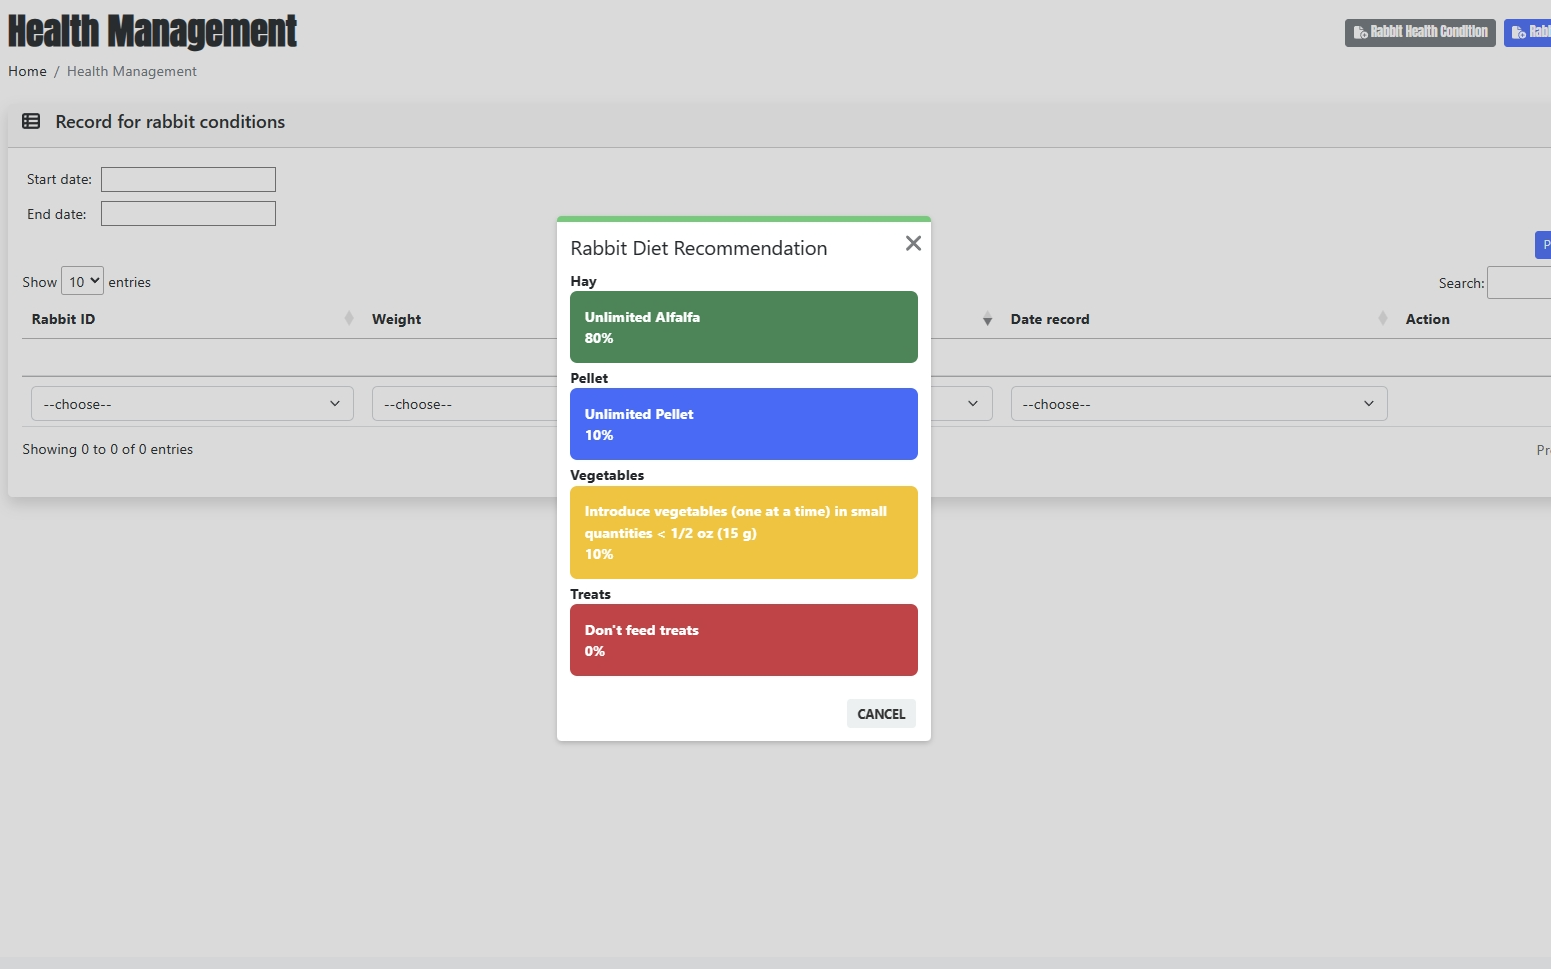
Task: Click the Search input field
Action: [x=1518, y=283]
